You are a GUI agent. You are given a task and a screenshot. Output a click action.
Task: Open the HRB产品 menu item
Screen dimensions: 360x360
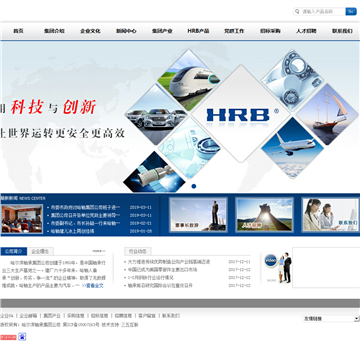click(x=198, y=31)
